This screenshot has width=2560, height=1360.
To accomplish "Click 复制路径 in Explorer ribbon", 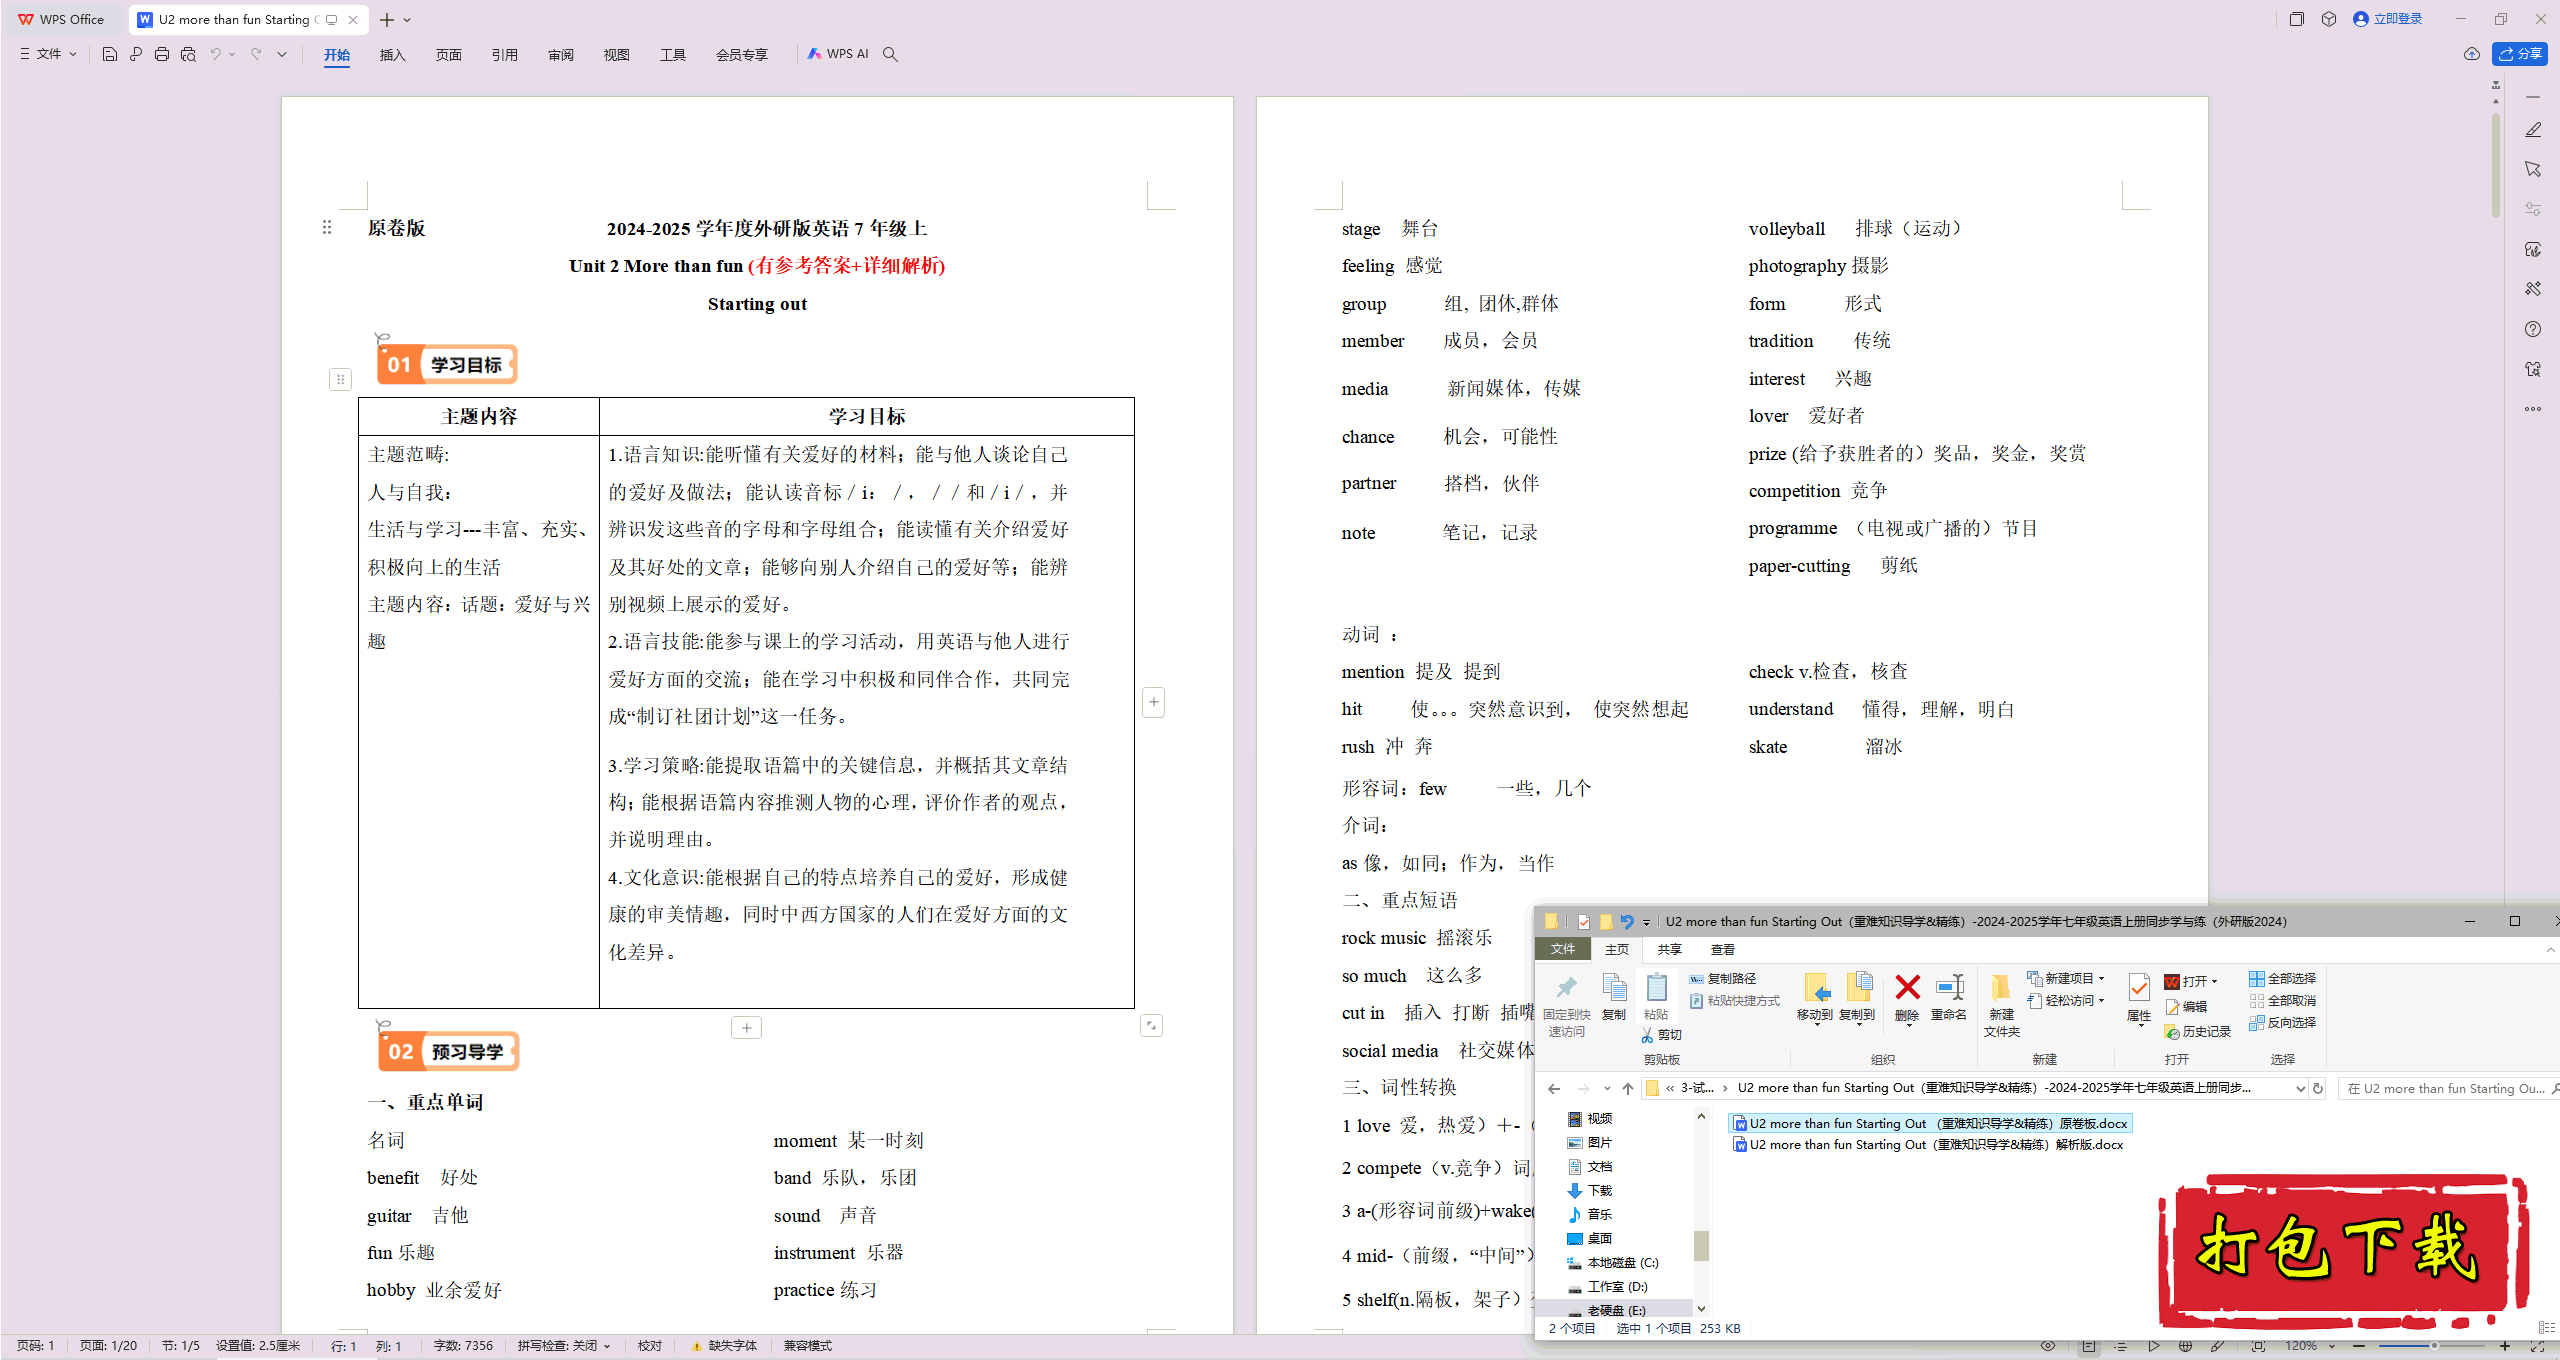I will point(1723,979).
